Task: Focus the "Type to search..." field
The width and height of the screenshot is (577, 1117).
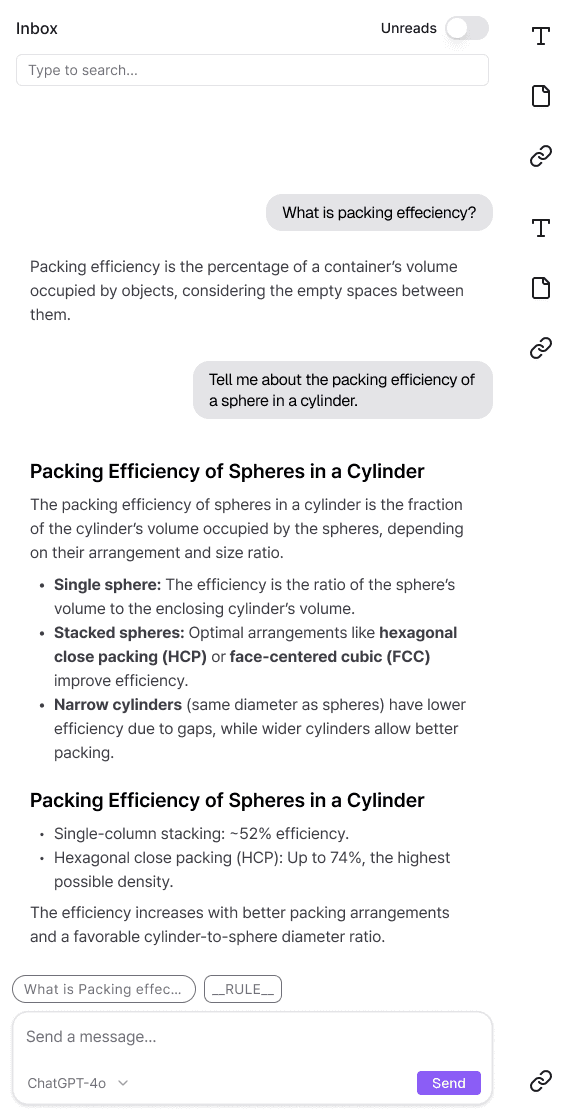Action: pyautogui.click(x=252, y=71)
